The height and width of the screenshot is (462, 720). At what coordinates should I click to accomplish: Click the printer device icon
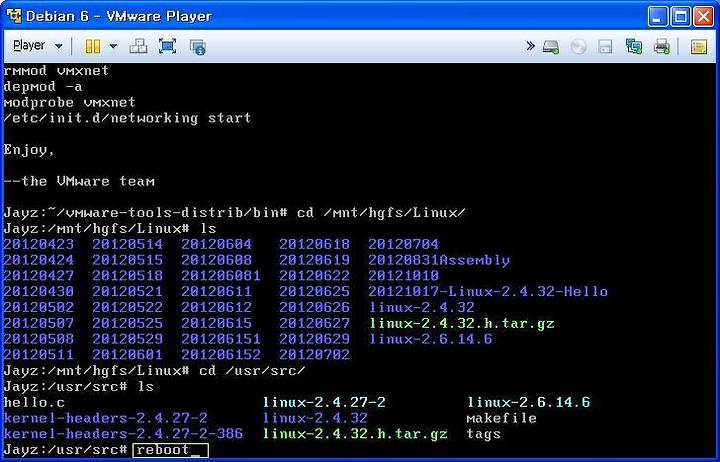pos(662,46)
